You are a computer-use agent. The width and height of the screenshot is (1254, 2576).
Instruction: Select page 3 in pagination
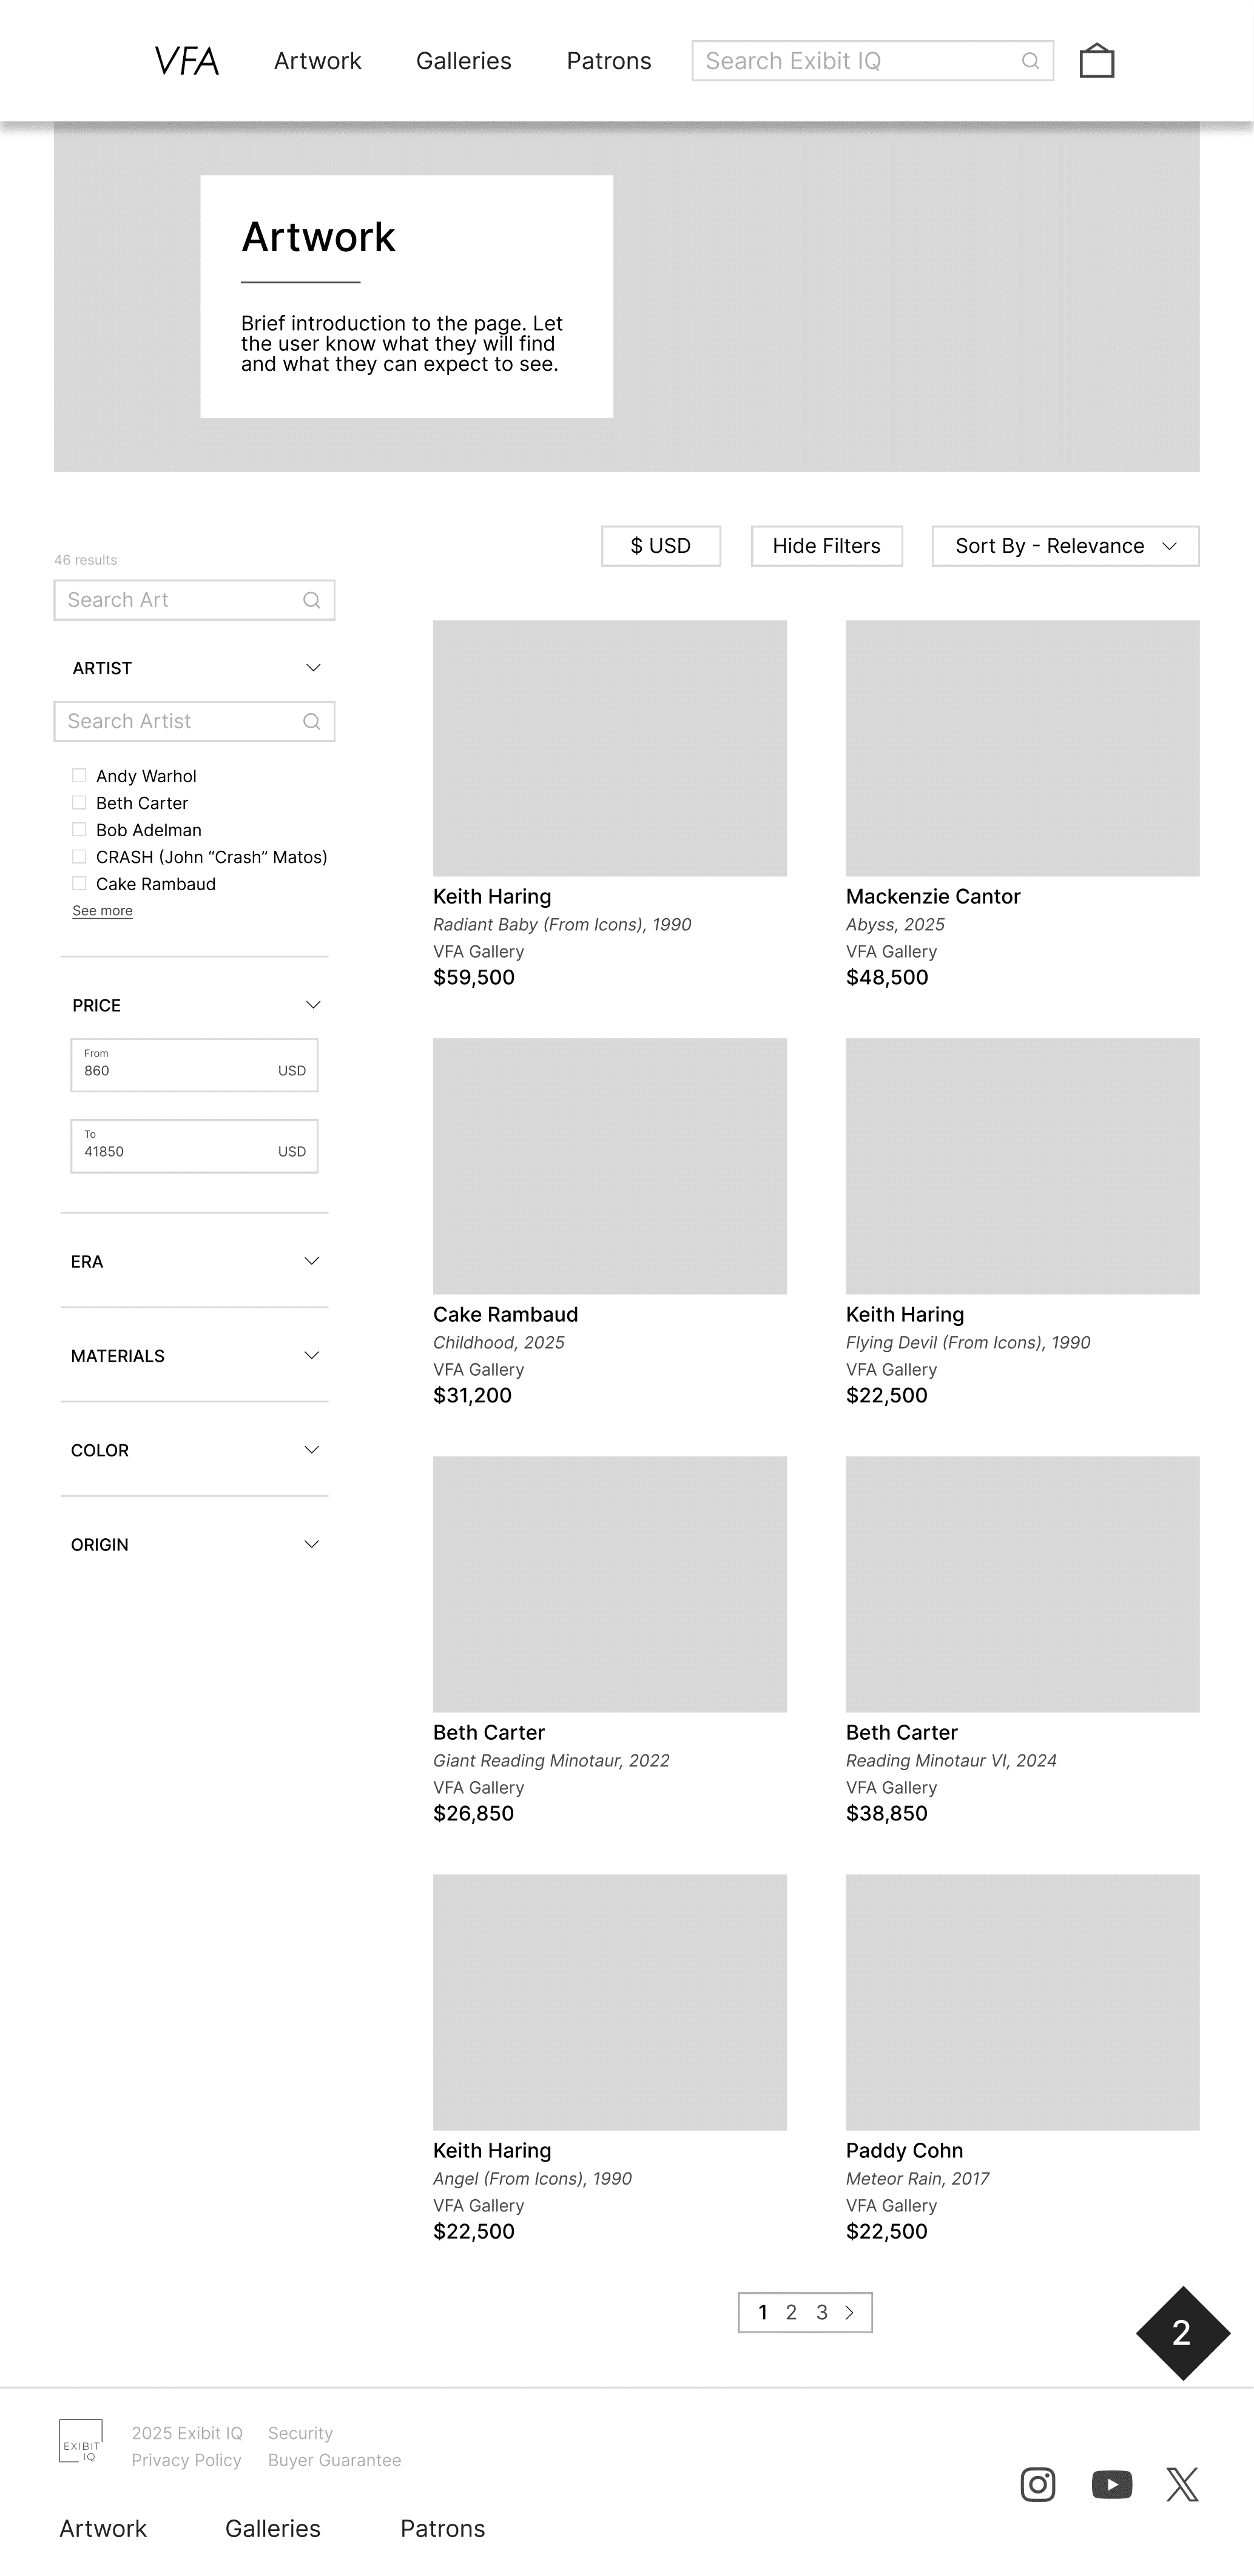pos(822,2312)
